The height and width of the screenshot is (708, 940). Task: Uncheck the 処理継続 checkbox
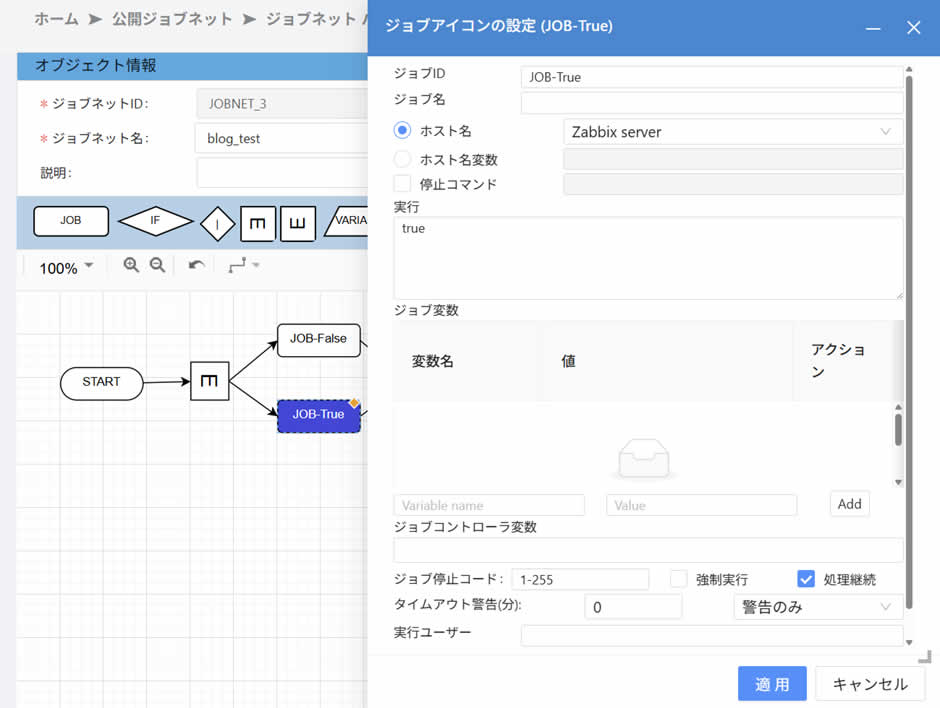pos(806,579)
